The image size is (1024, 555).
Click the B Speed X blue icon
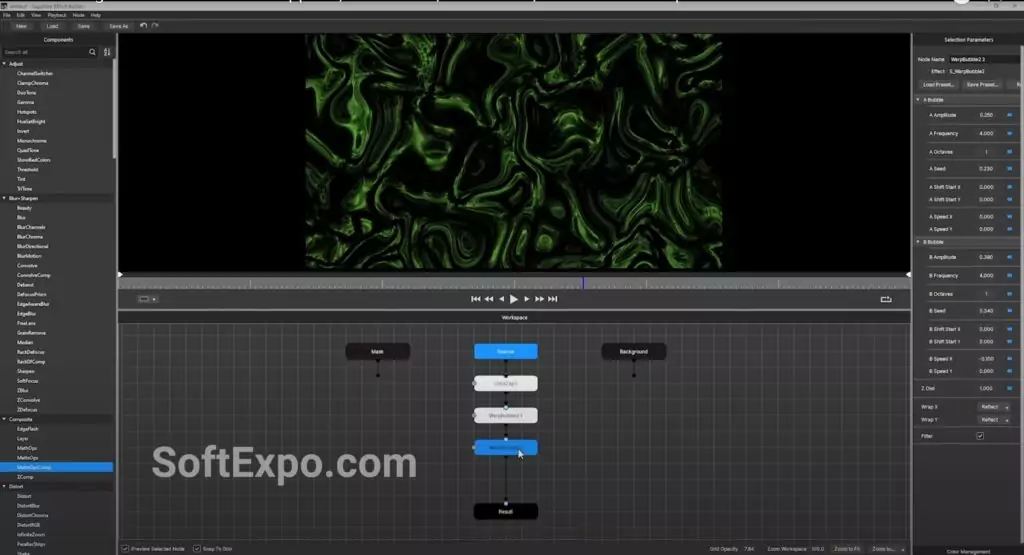point(1009,358)
